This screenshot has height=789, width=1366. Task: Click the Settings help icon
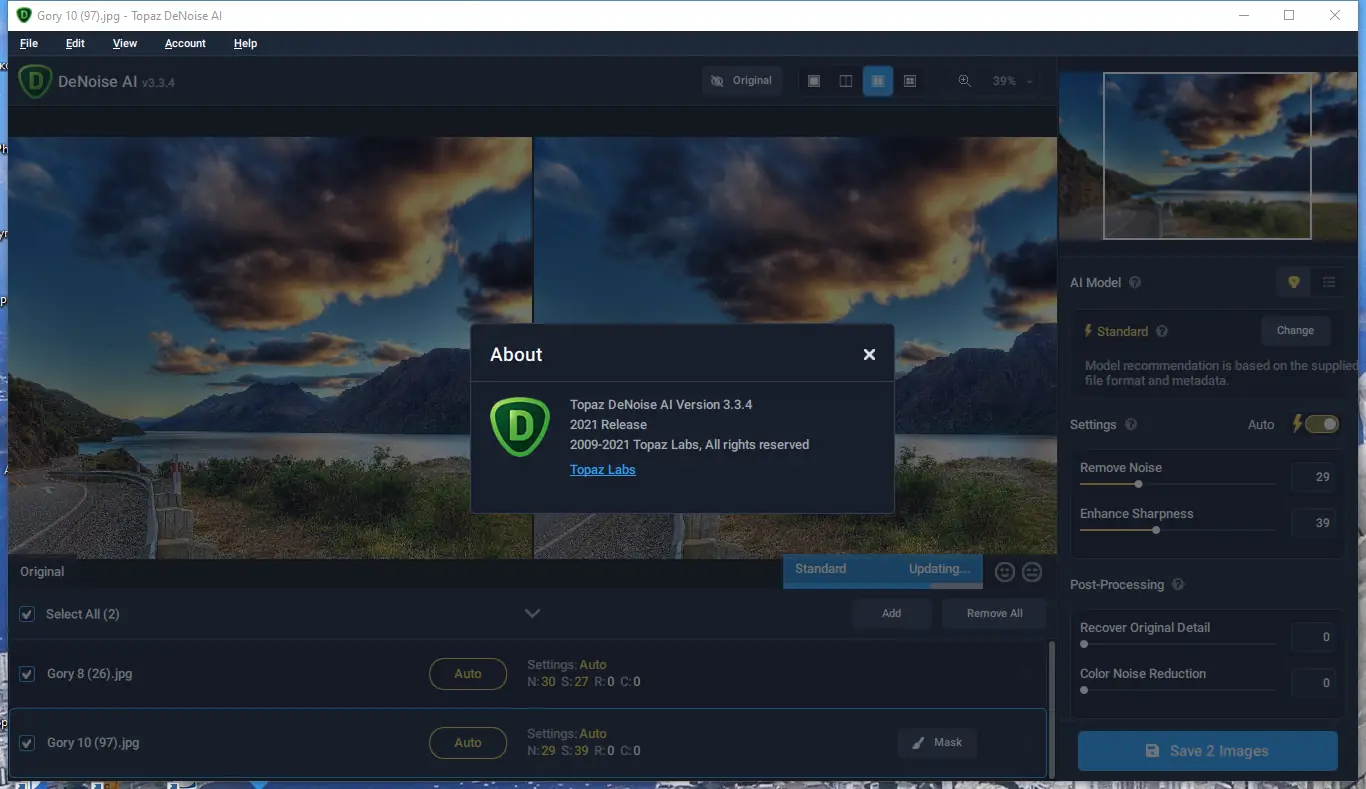1131,424
